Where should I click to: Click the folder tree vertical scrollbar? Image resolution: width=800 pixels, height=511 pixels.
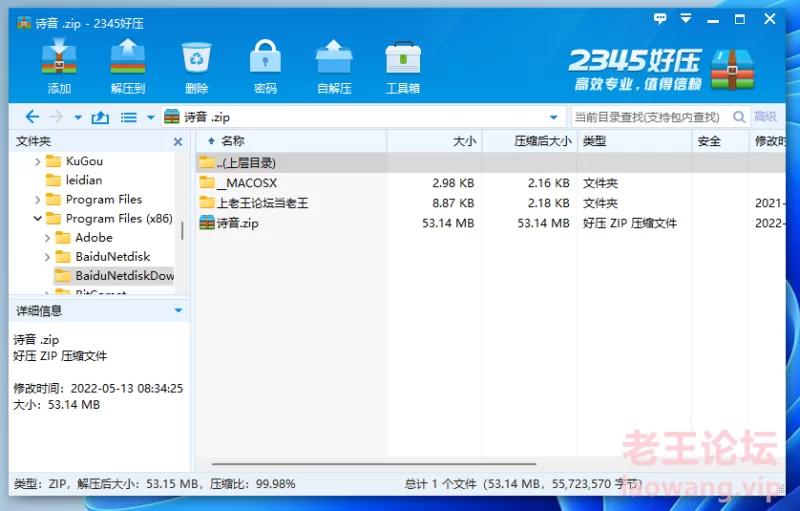click(x=182, y=232)
